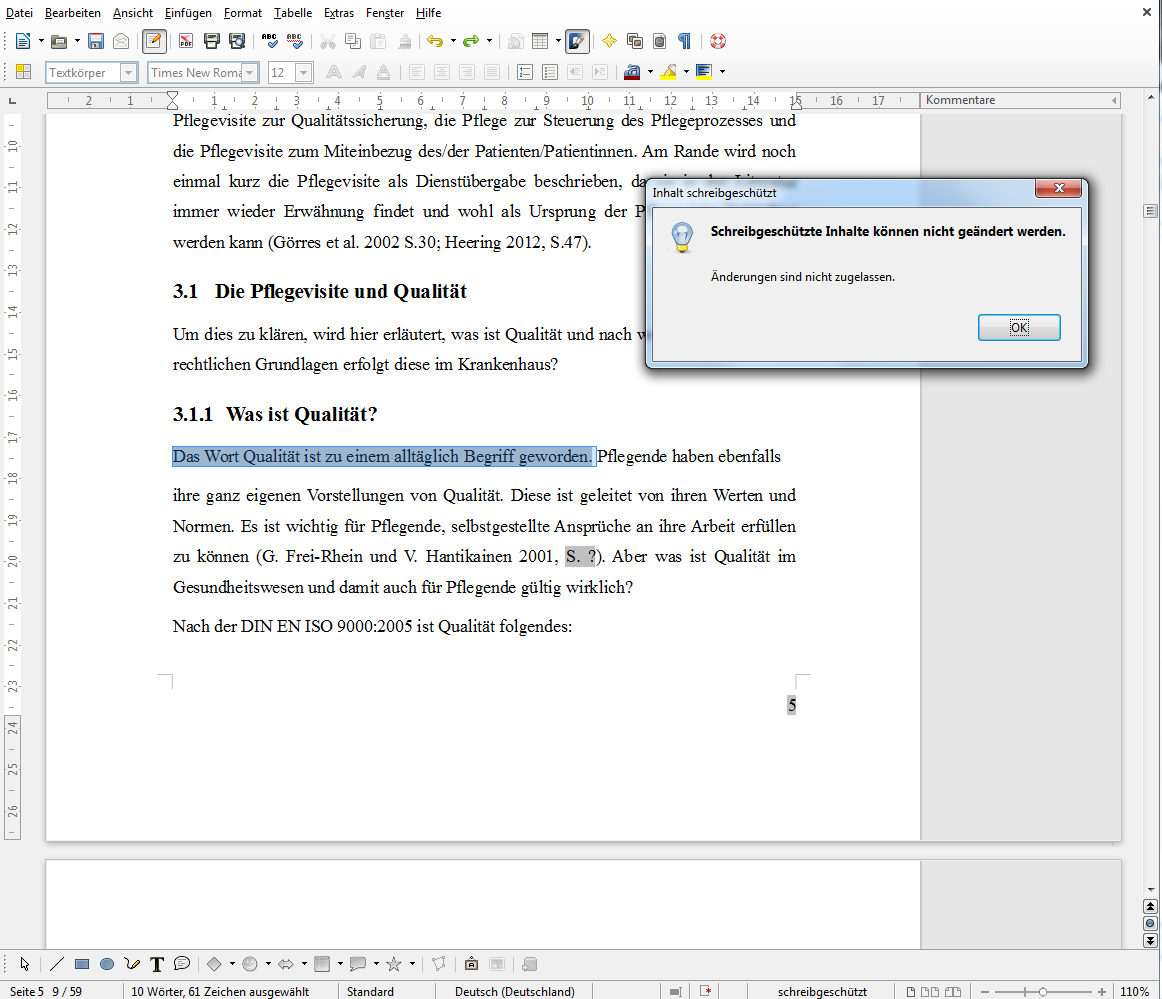Close the Inhalt schreibgeschützt dialog
The image size is (1162, 999).
click(1059, 188)
